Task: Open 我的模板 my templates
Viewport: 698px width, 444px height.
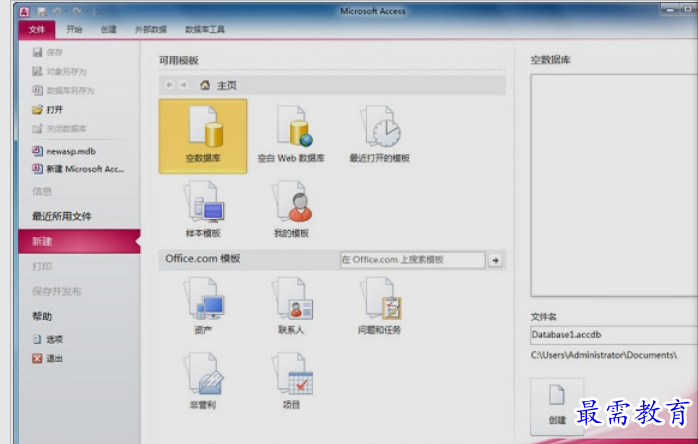Action: pos(292,209)
